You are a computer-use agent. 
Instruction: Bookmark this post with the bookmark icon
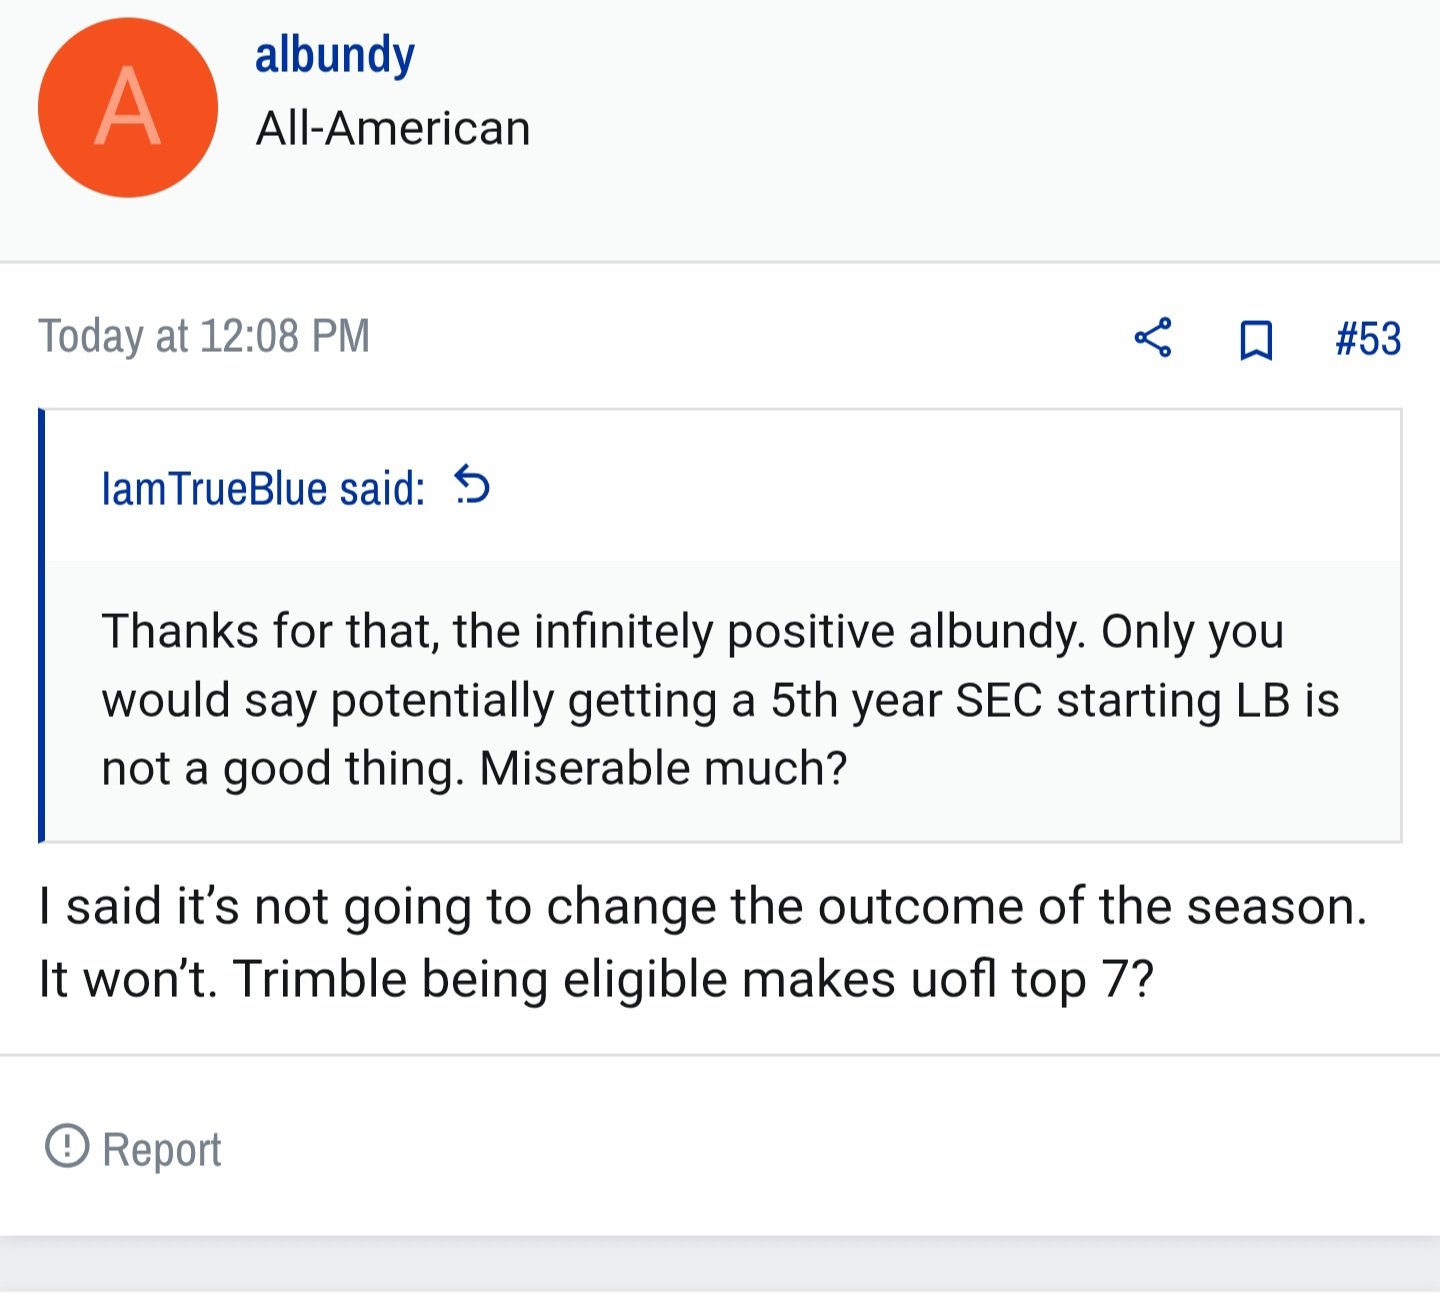click(x=1256, y=340)
